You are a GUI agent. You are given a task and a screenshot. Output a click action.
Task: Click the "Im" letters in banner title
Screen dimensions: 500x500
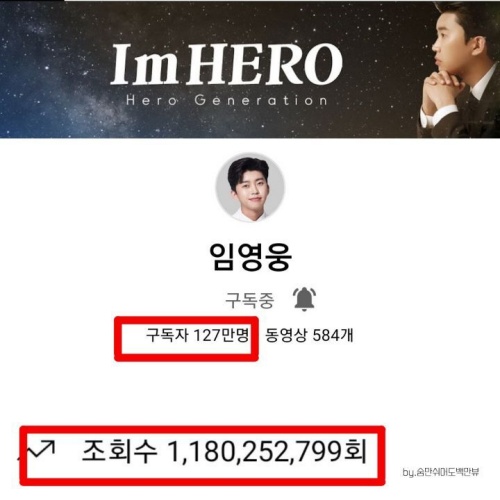click(146, 65)
